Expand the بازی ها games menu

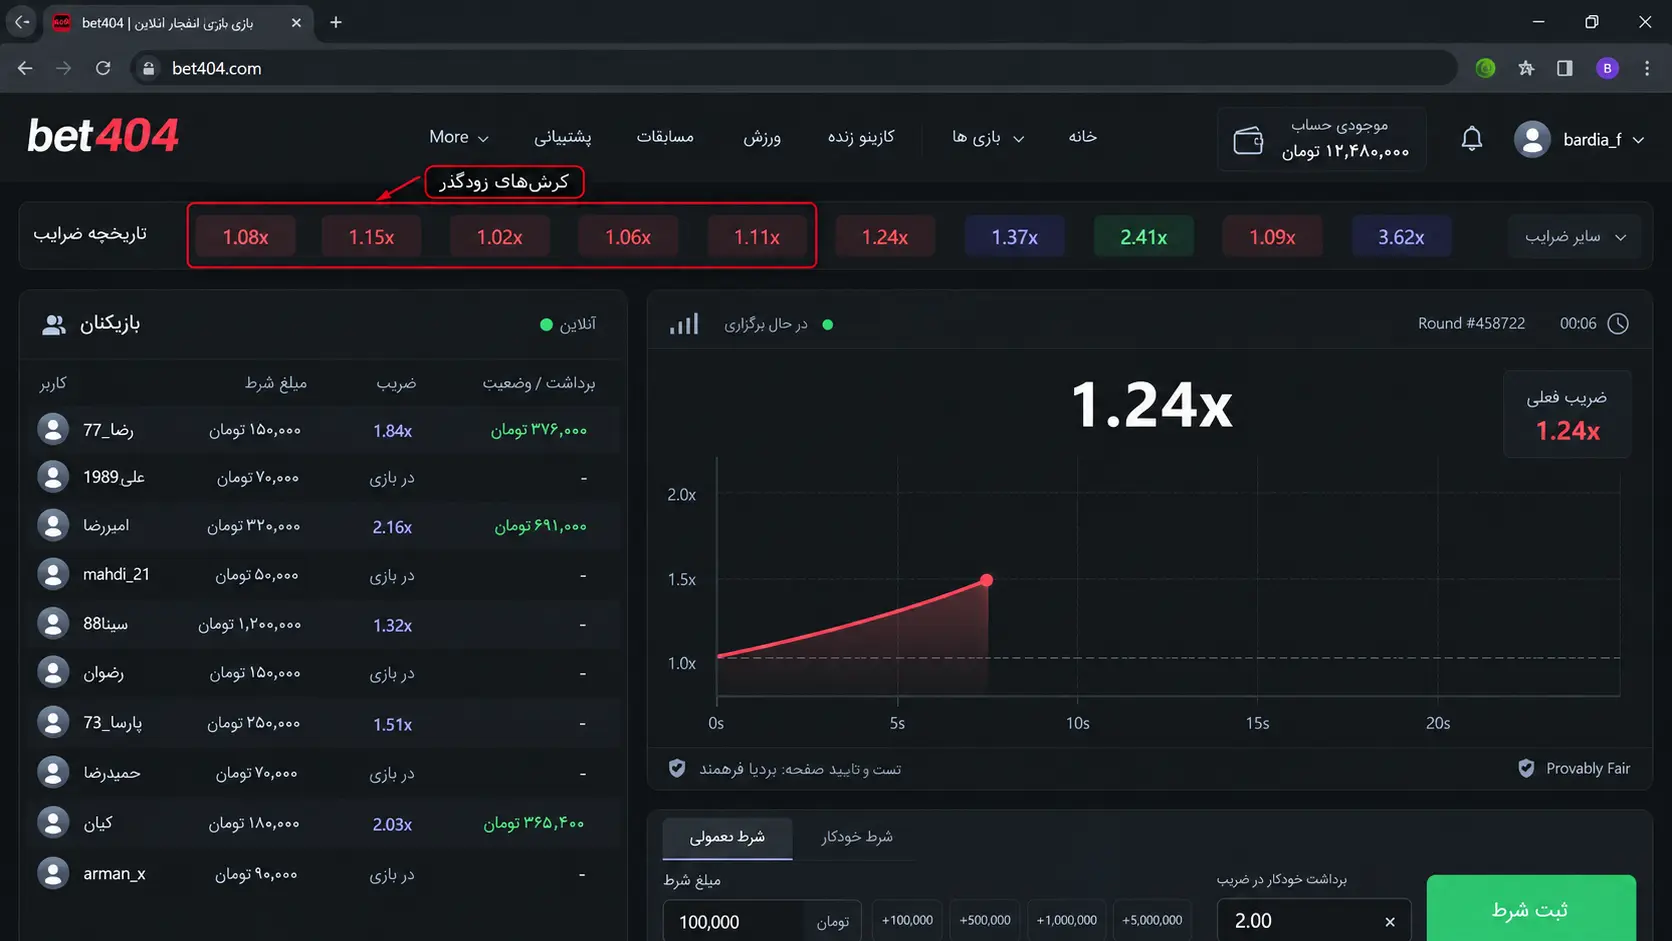(988, 137)
